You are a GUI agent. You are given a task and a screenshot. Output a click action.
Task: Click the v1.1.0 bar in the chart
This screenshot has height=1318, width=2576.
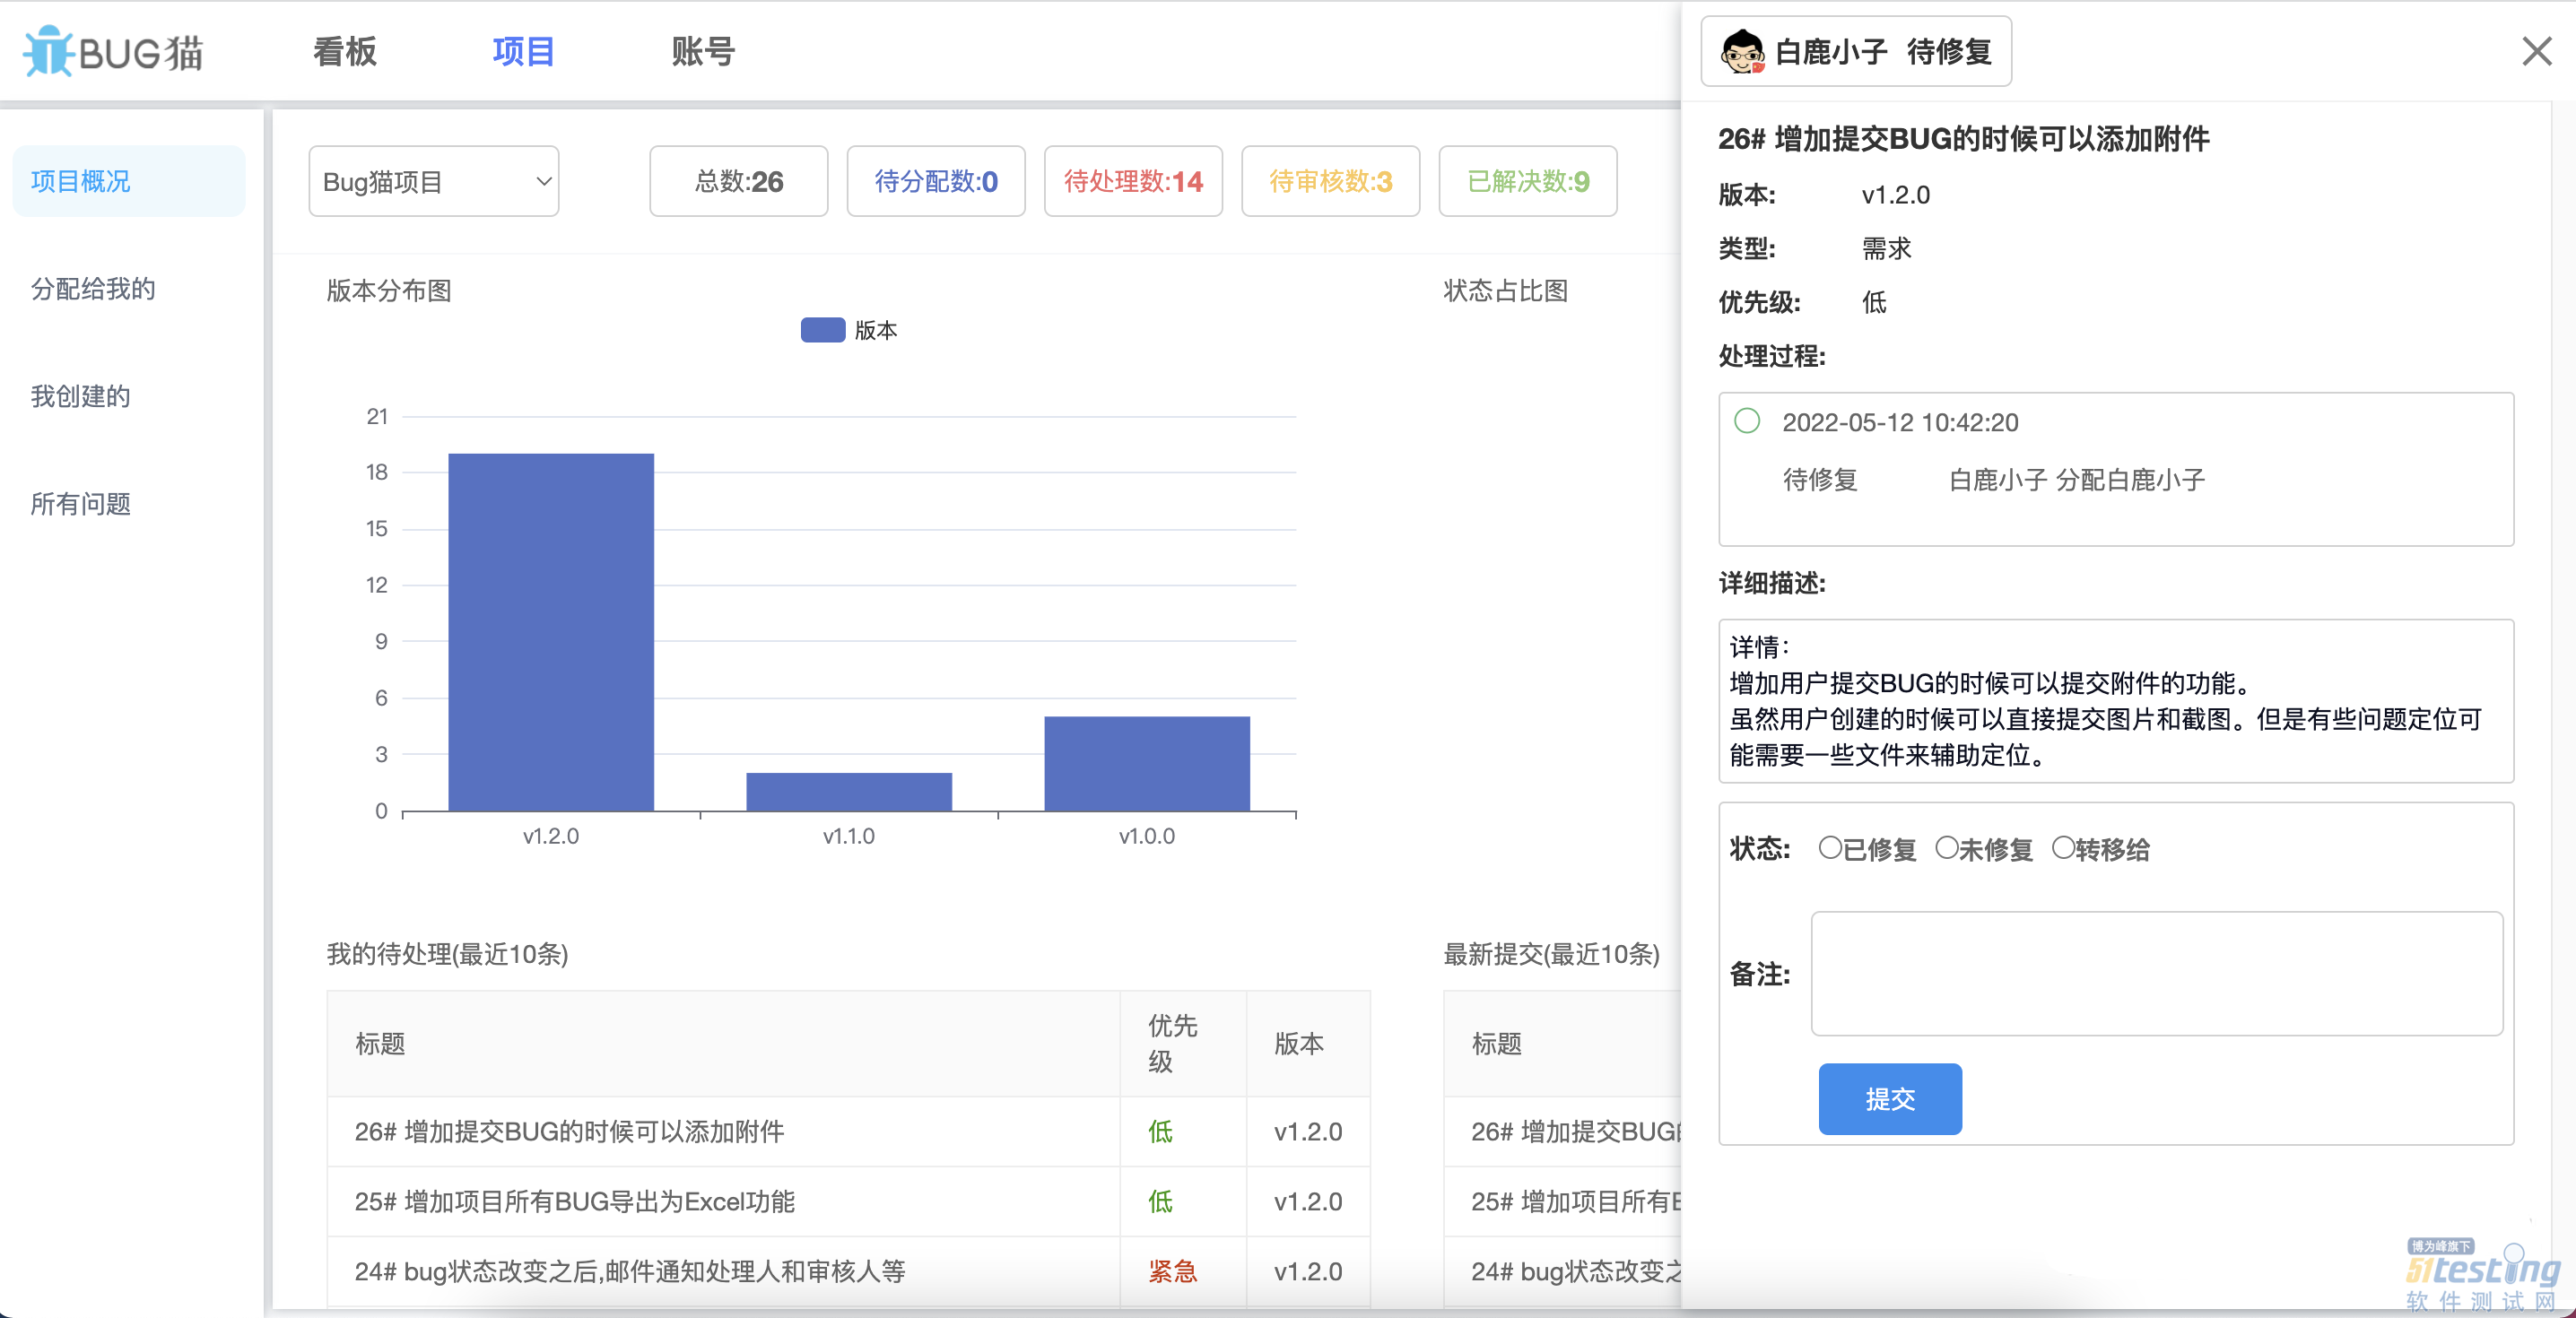tap(849, 792)
